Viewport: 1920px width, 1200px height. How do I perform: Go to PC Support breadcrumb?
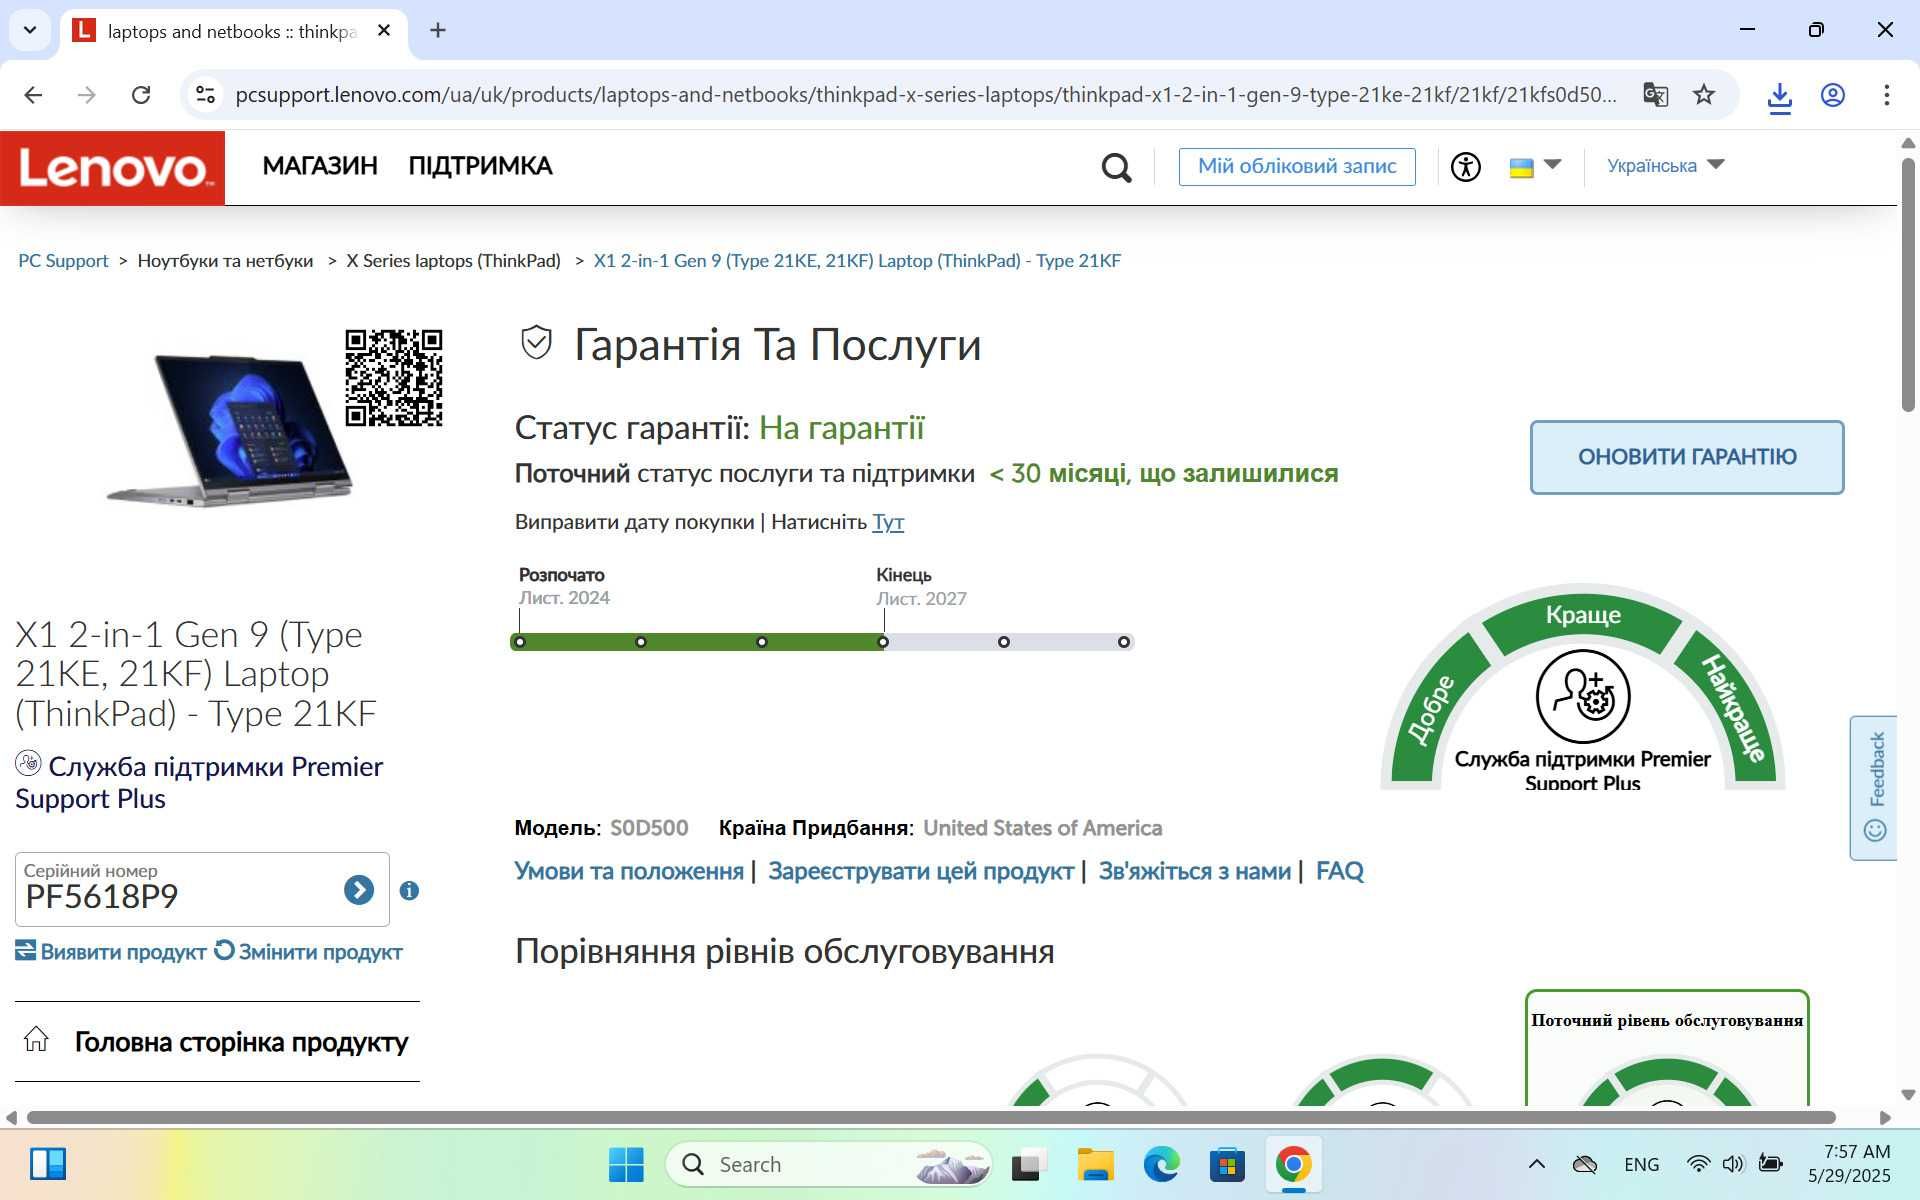63,261
